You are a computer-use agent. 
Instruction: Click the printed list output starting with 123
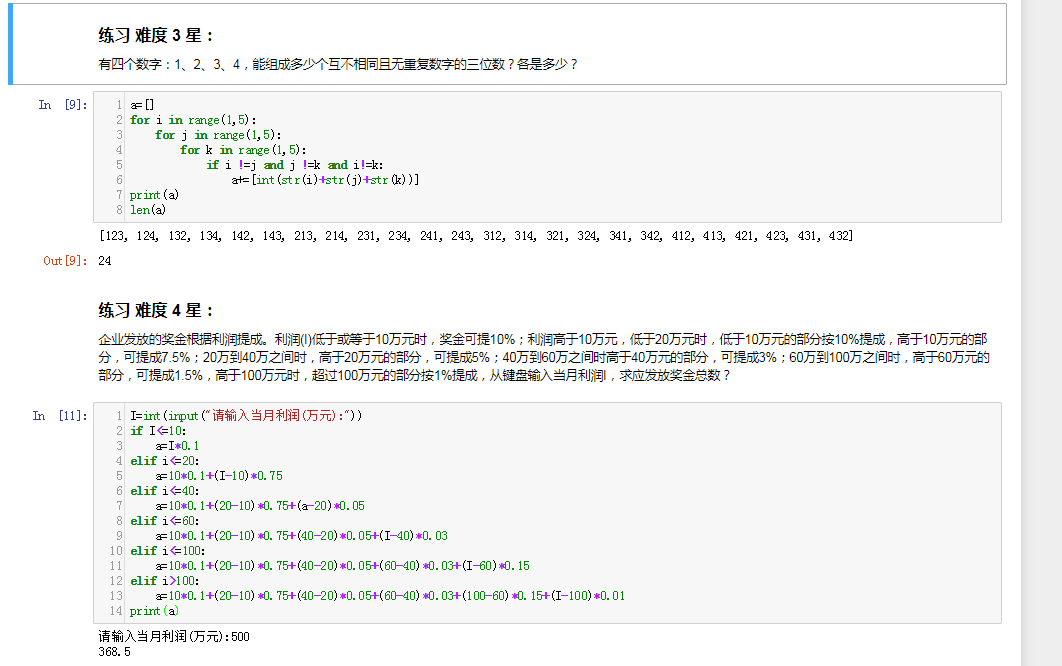tap(476, 236)
